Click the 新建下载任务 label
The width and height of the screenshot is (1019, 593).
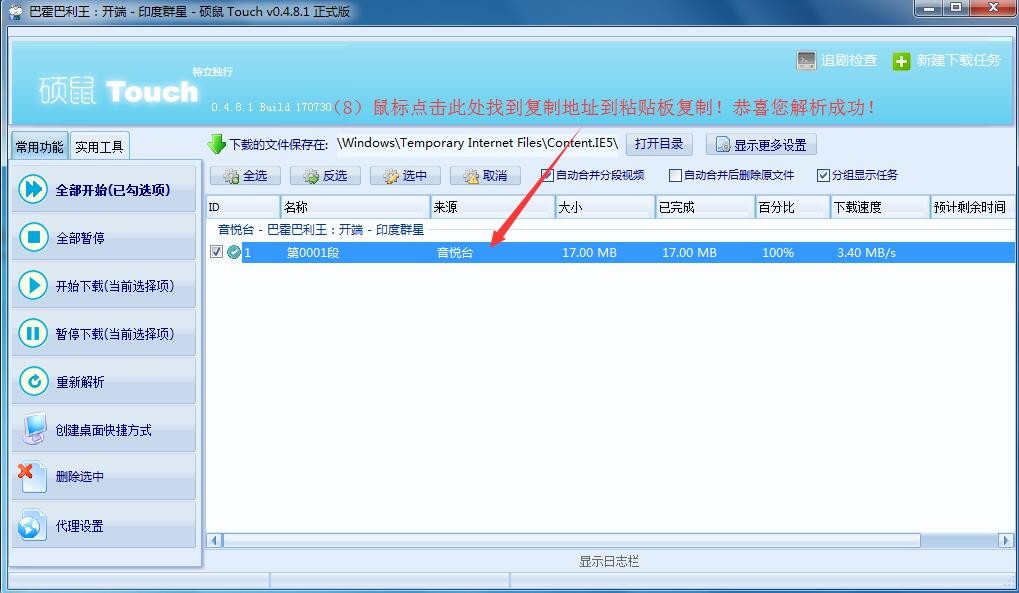[959, 60]
